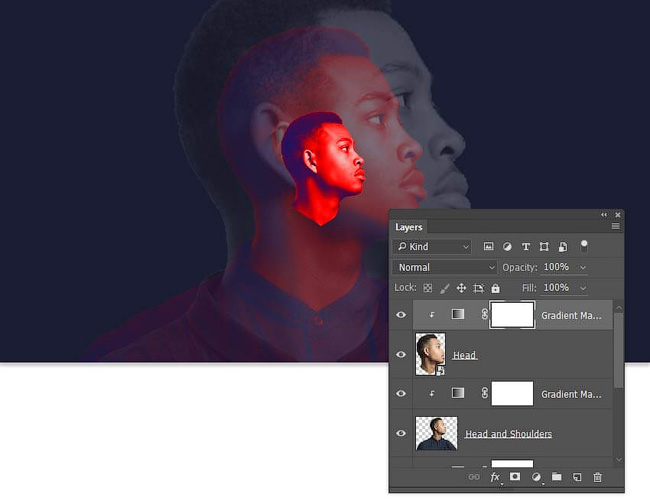Screen dimensions: 650x504
Task: Open the fx layer style menu
Action: [x=495, y=477]
